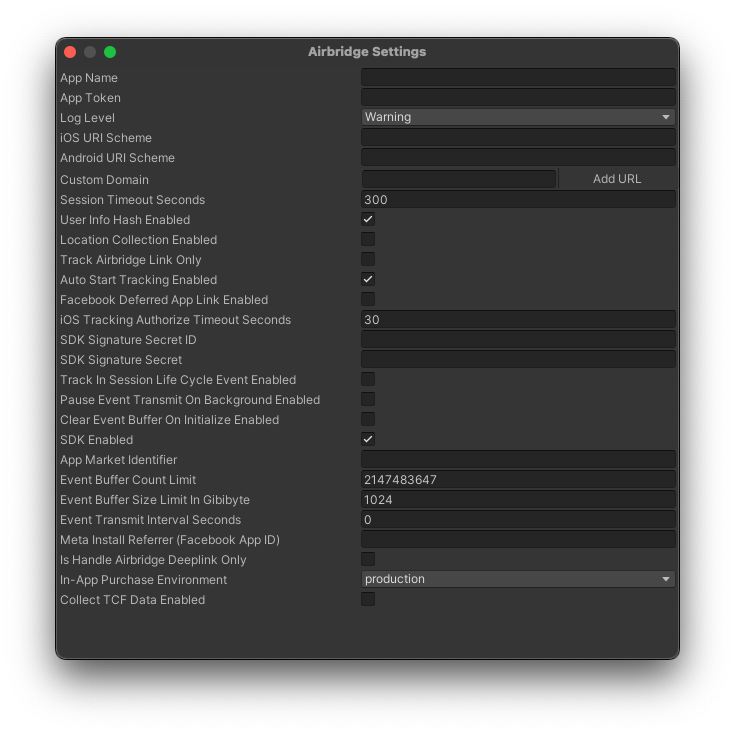Edit Event Buffer Size Limit In Gibibyte
Viewport: 735px width, 733px height.
[518, 500]
